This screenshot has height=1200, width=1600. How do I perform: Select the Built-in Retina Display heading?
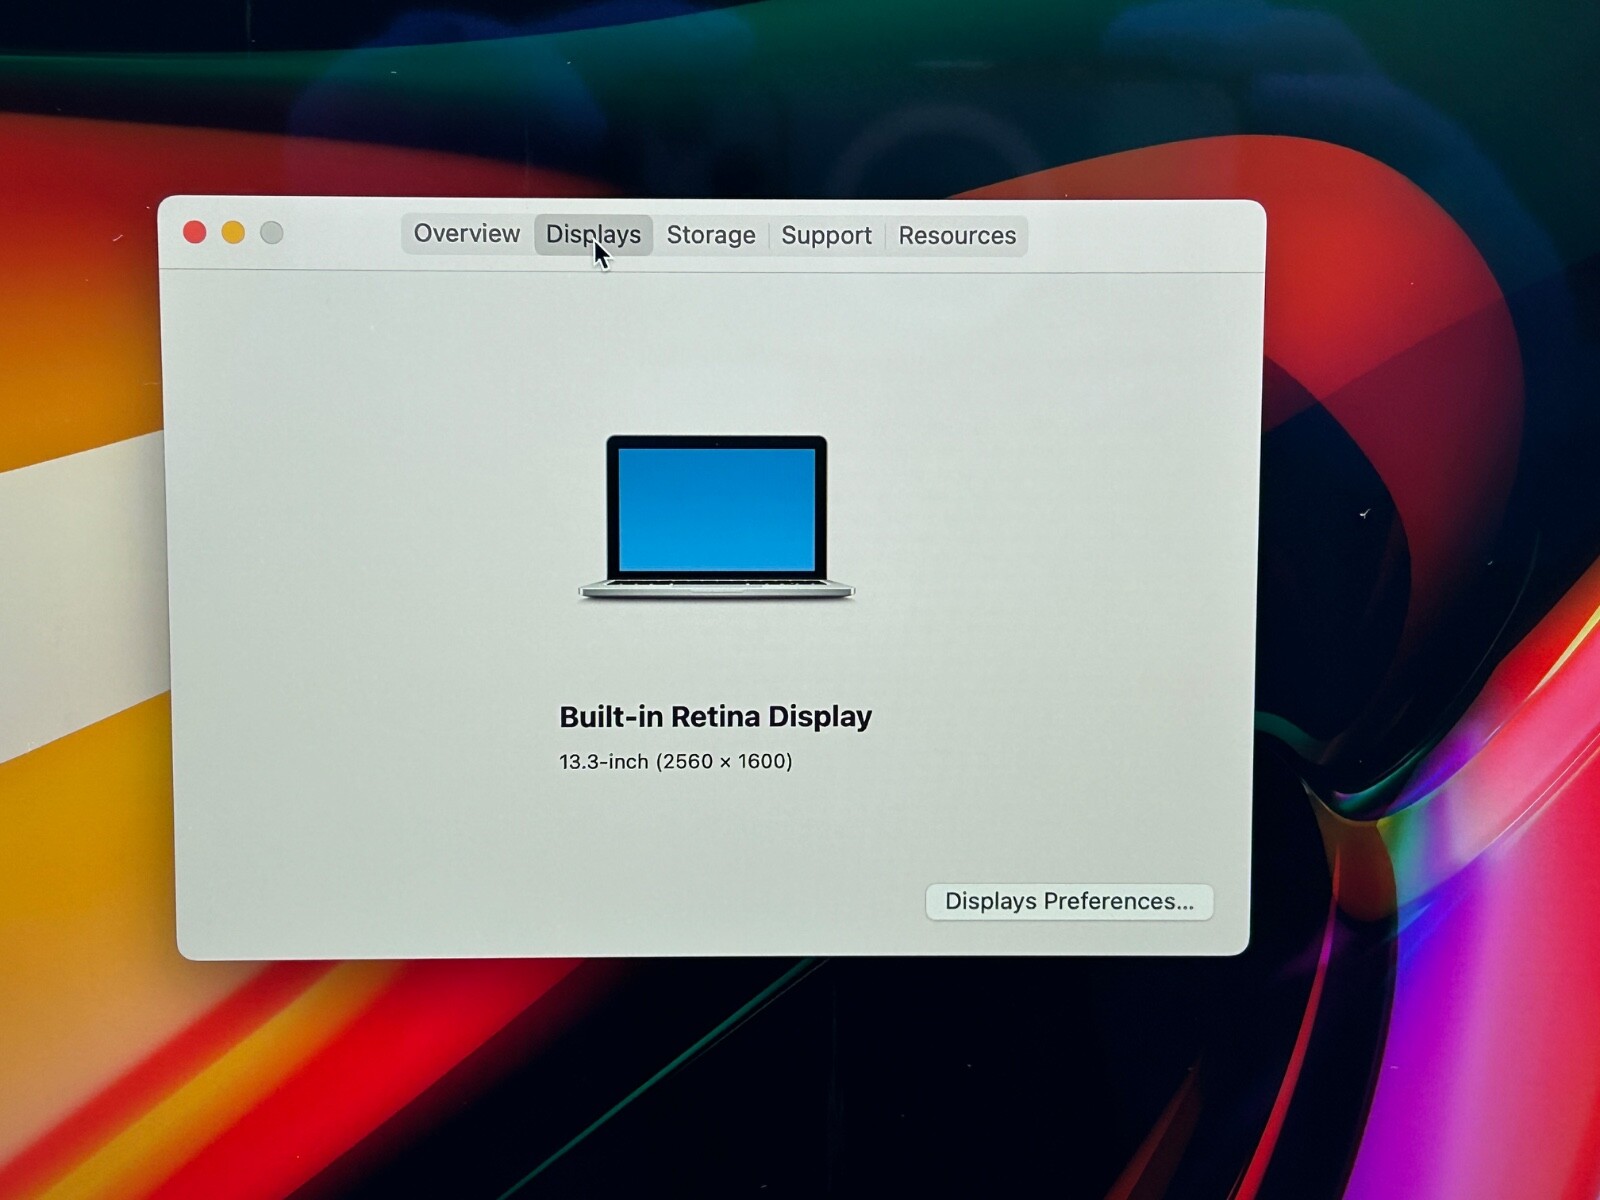pyautogui.click(x=715, y=716)
